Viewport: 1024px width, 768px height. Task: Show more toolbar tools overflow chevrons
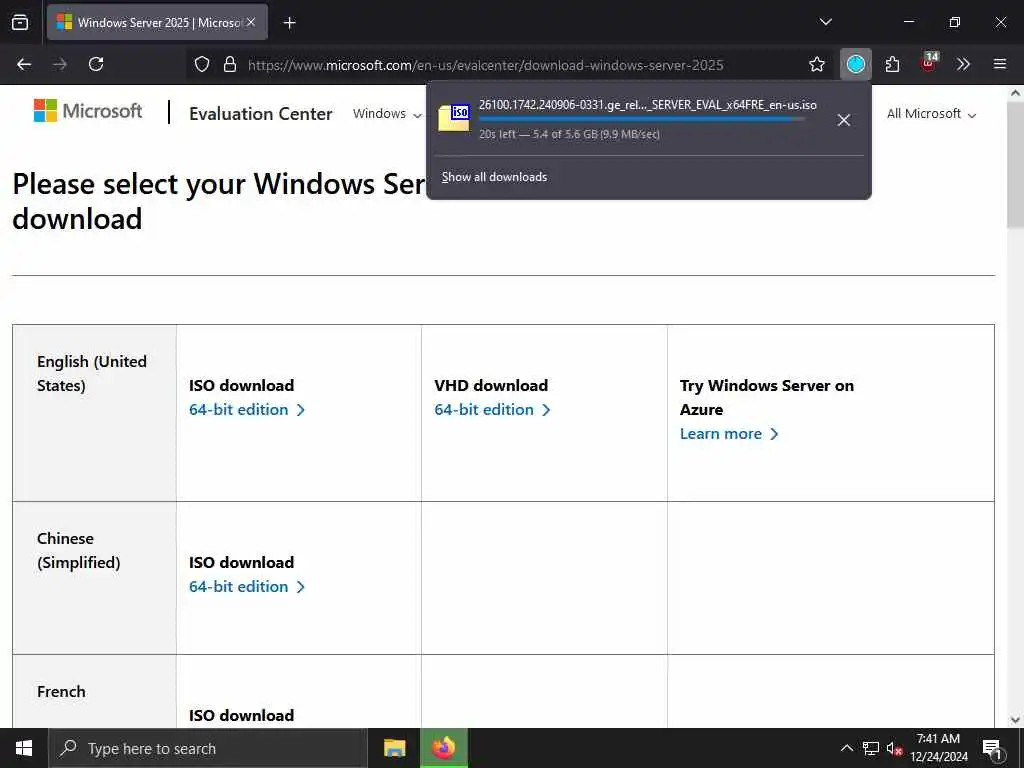pos(963,64)
